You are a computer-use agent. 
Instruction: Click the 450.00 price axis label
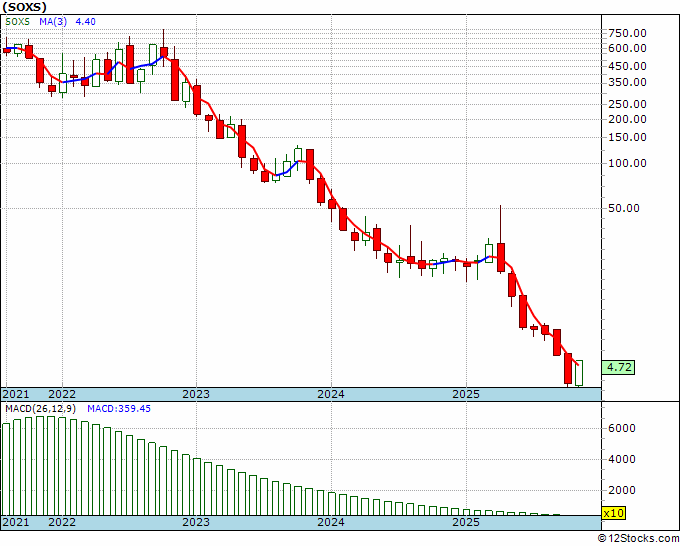click(x=627, y=66)
